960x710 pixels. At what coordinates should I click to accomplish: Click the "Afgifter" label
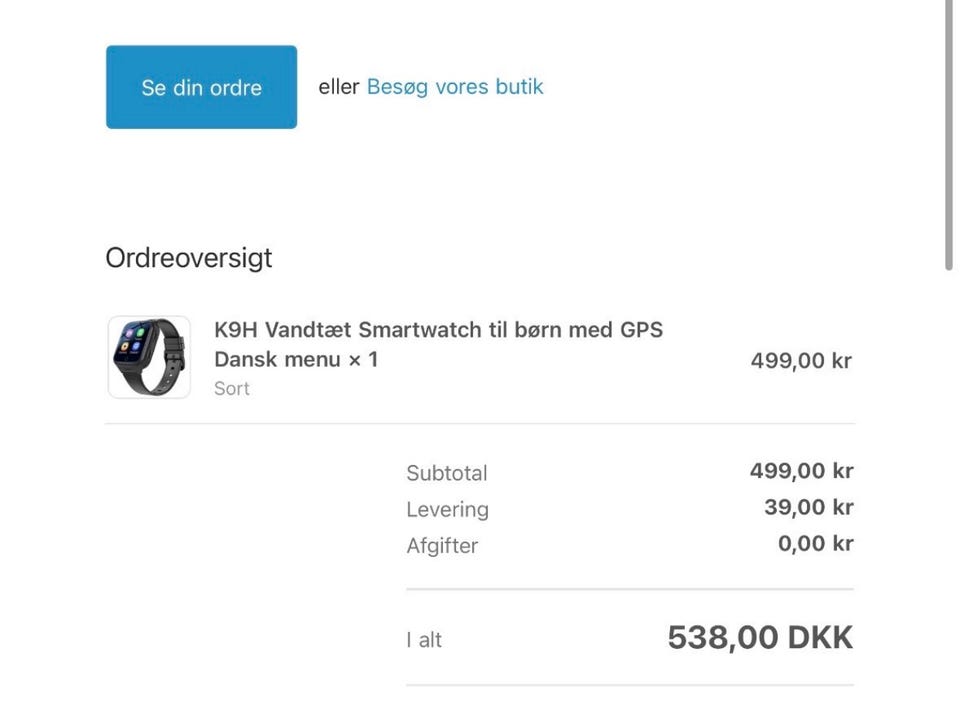point(442,545)
